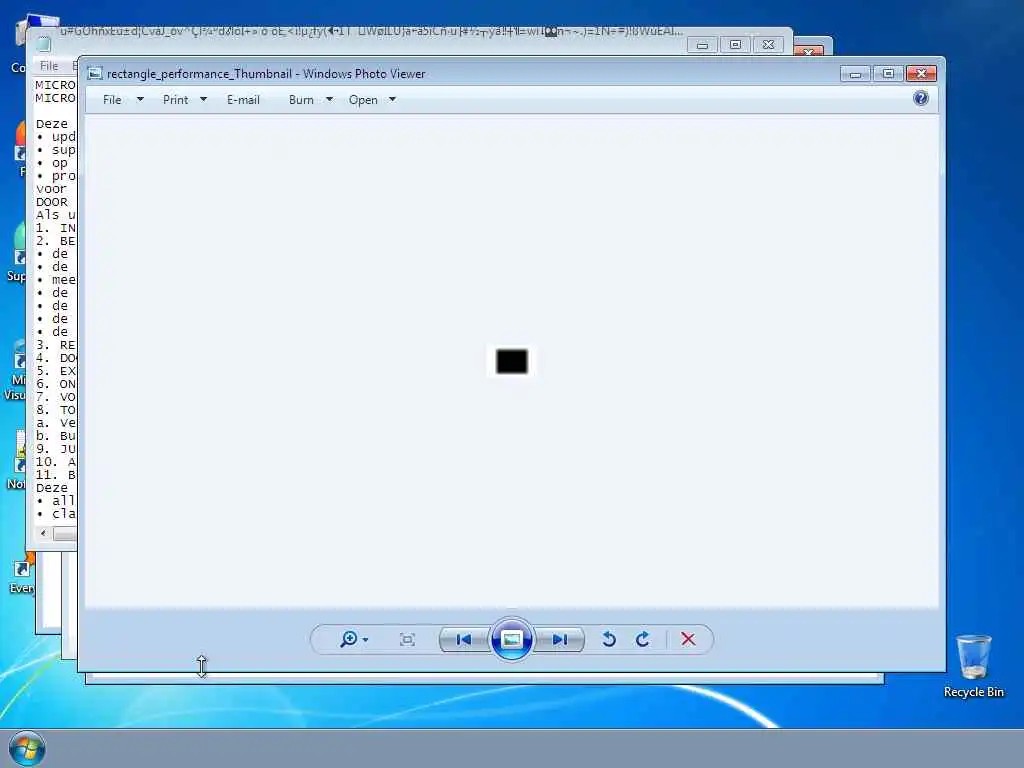The height and width of the screenshot is (768, 1024).
Task: Click 'DOOR' text in Notepad
Action: (x=52, y=202)
